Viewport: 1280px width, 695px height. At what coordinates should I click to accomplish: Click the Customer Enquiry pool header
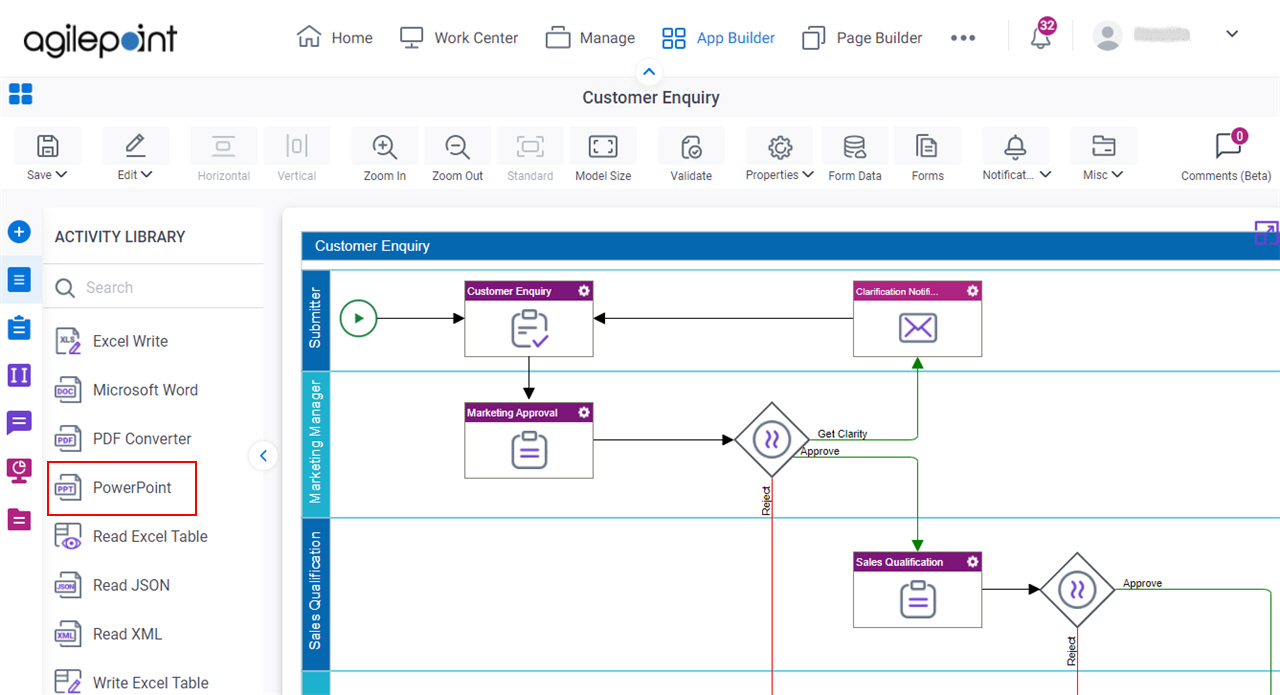pyautogui.click(x=790, y=246)
